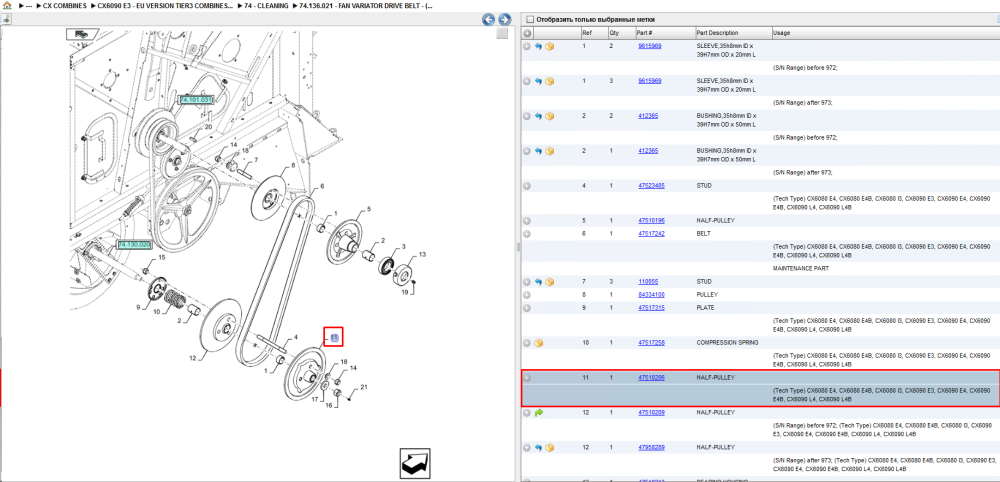
Task: Click plus icon on PLATE row
Action: [527, 308]
